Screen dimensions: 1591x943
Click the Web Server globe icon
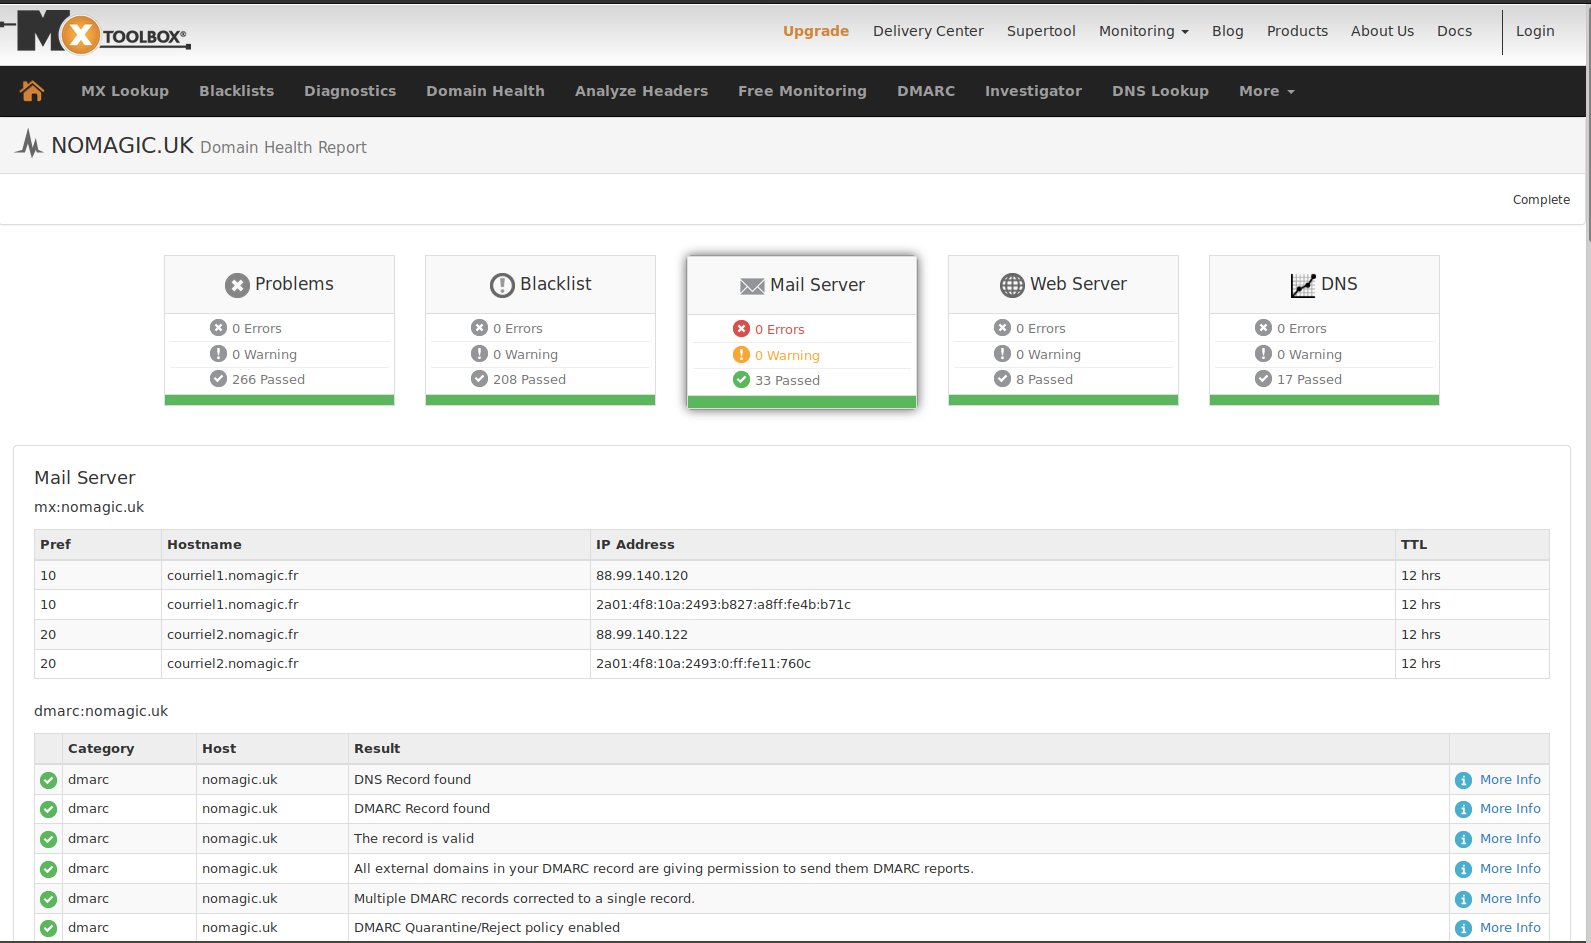[1012, 285]
